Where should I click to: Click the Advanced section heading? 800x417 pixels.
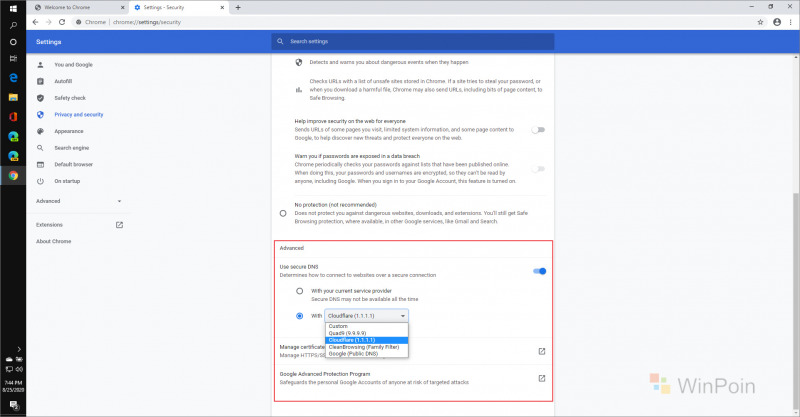291,248
